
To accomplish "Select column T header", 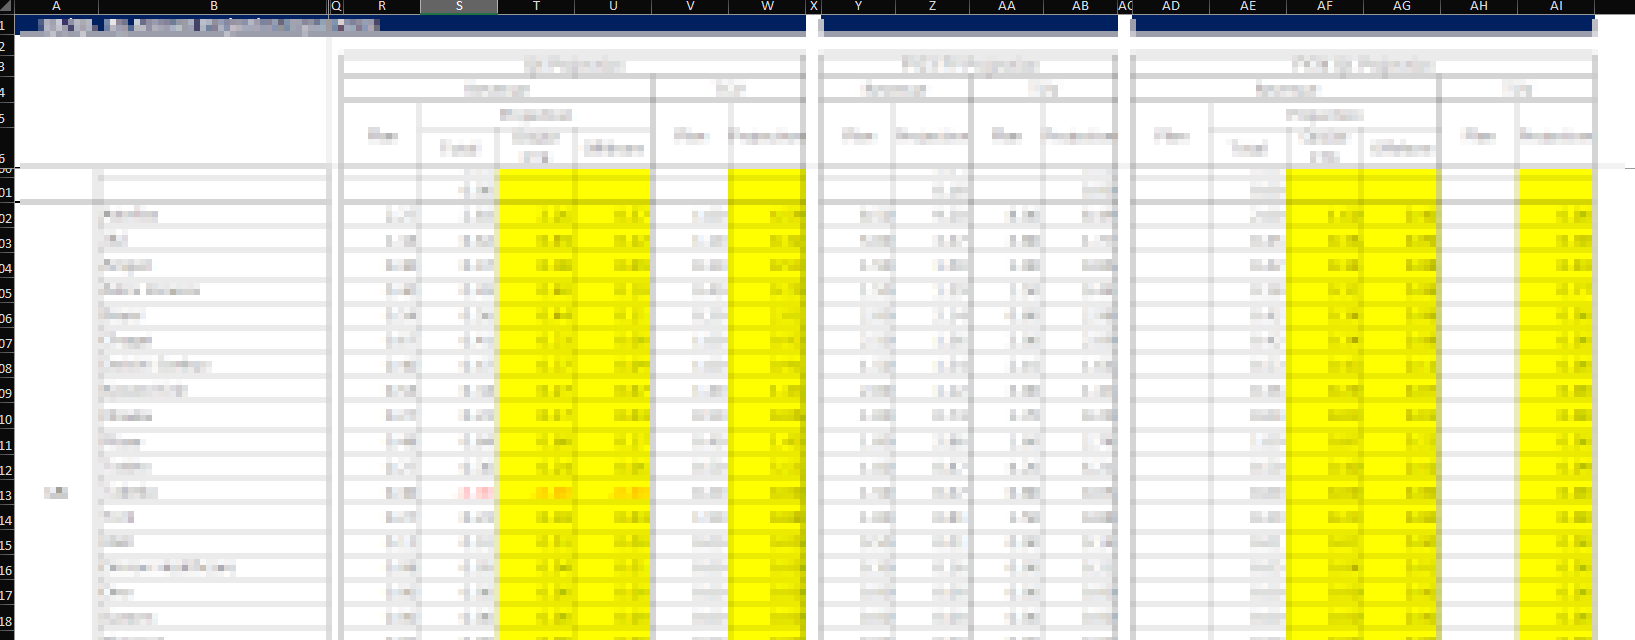I will point(536,6).
